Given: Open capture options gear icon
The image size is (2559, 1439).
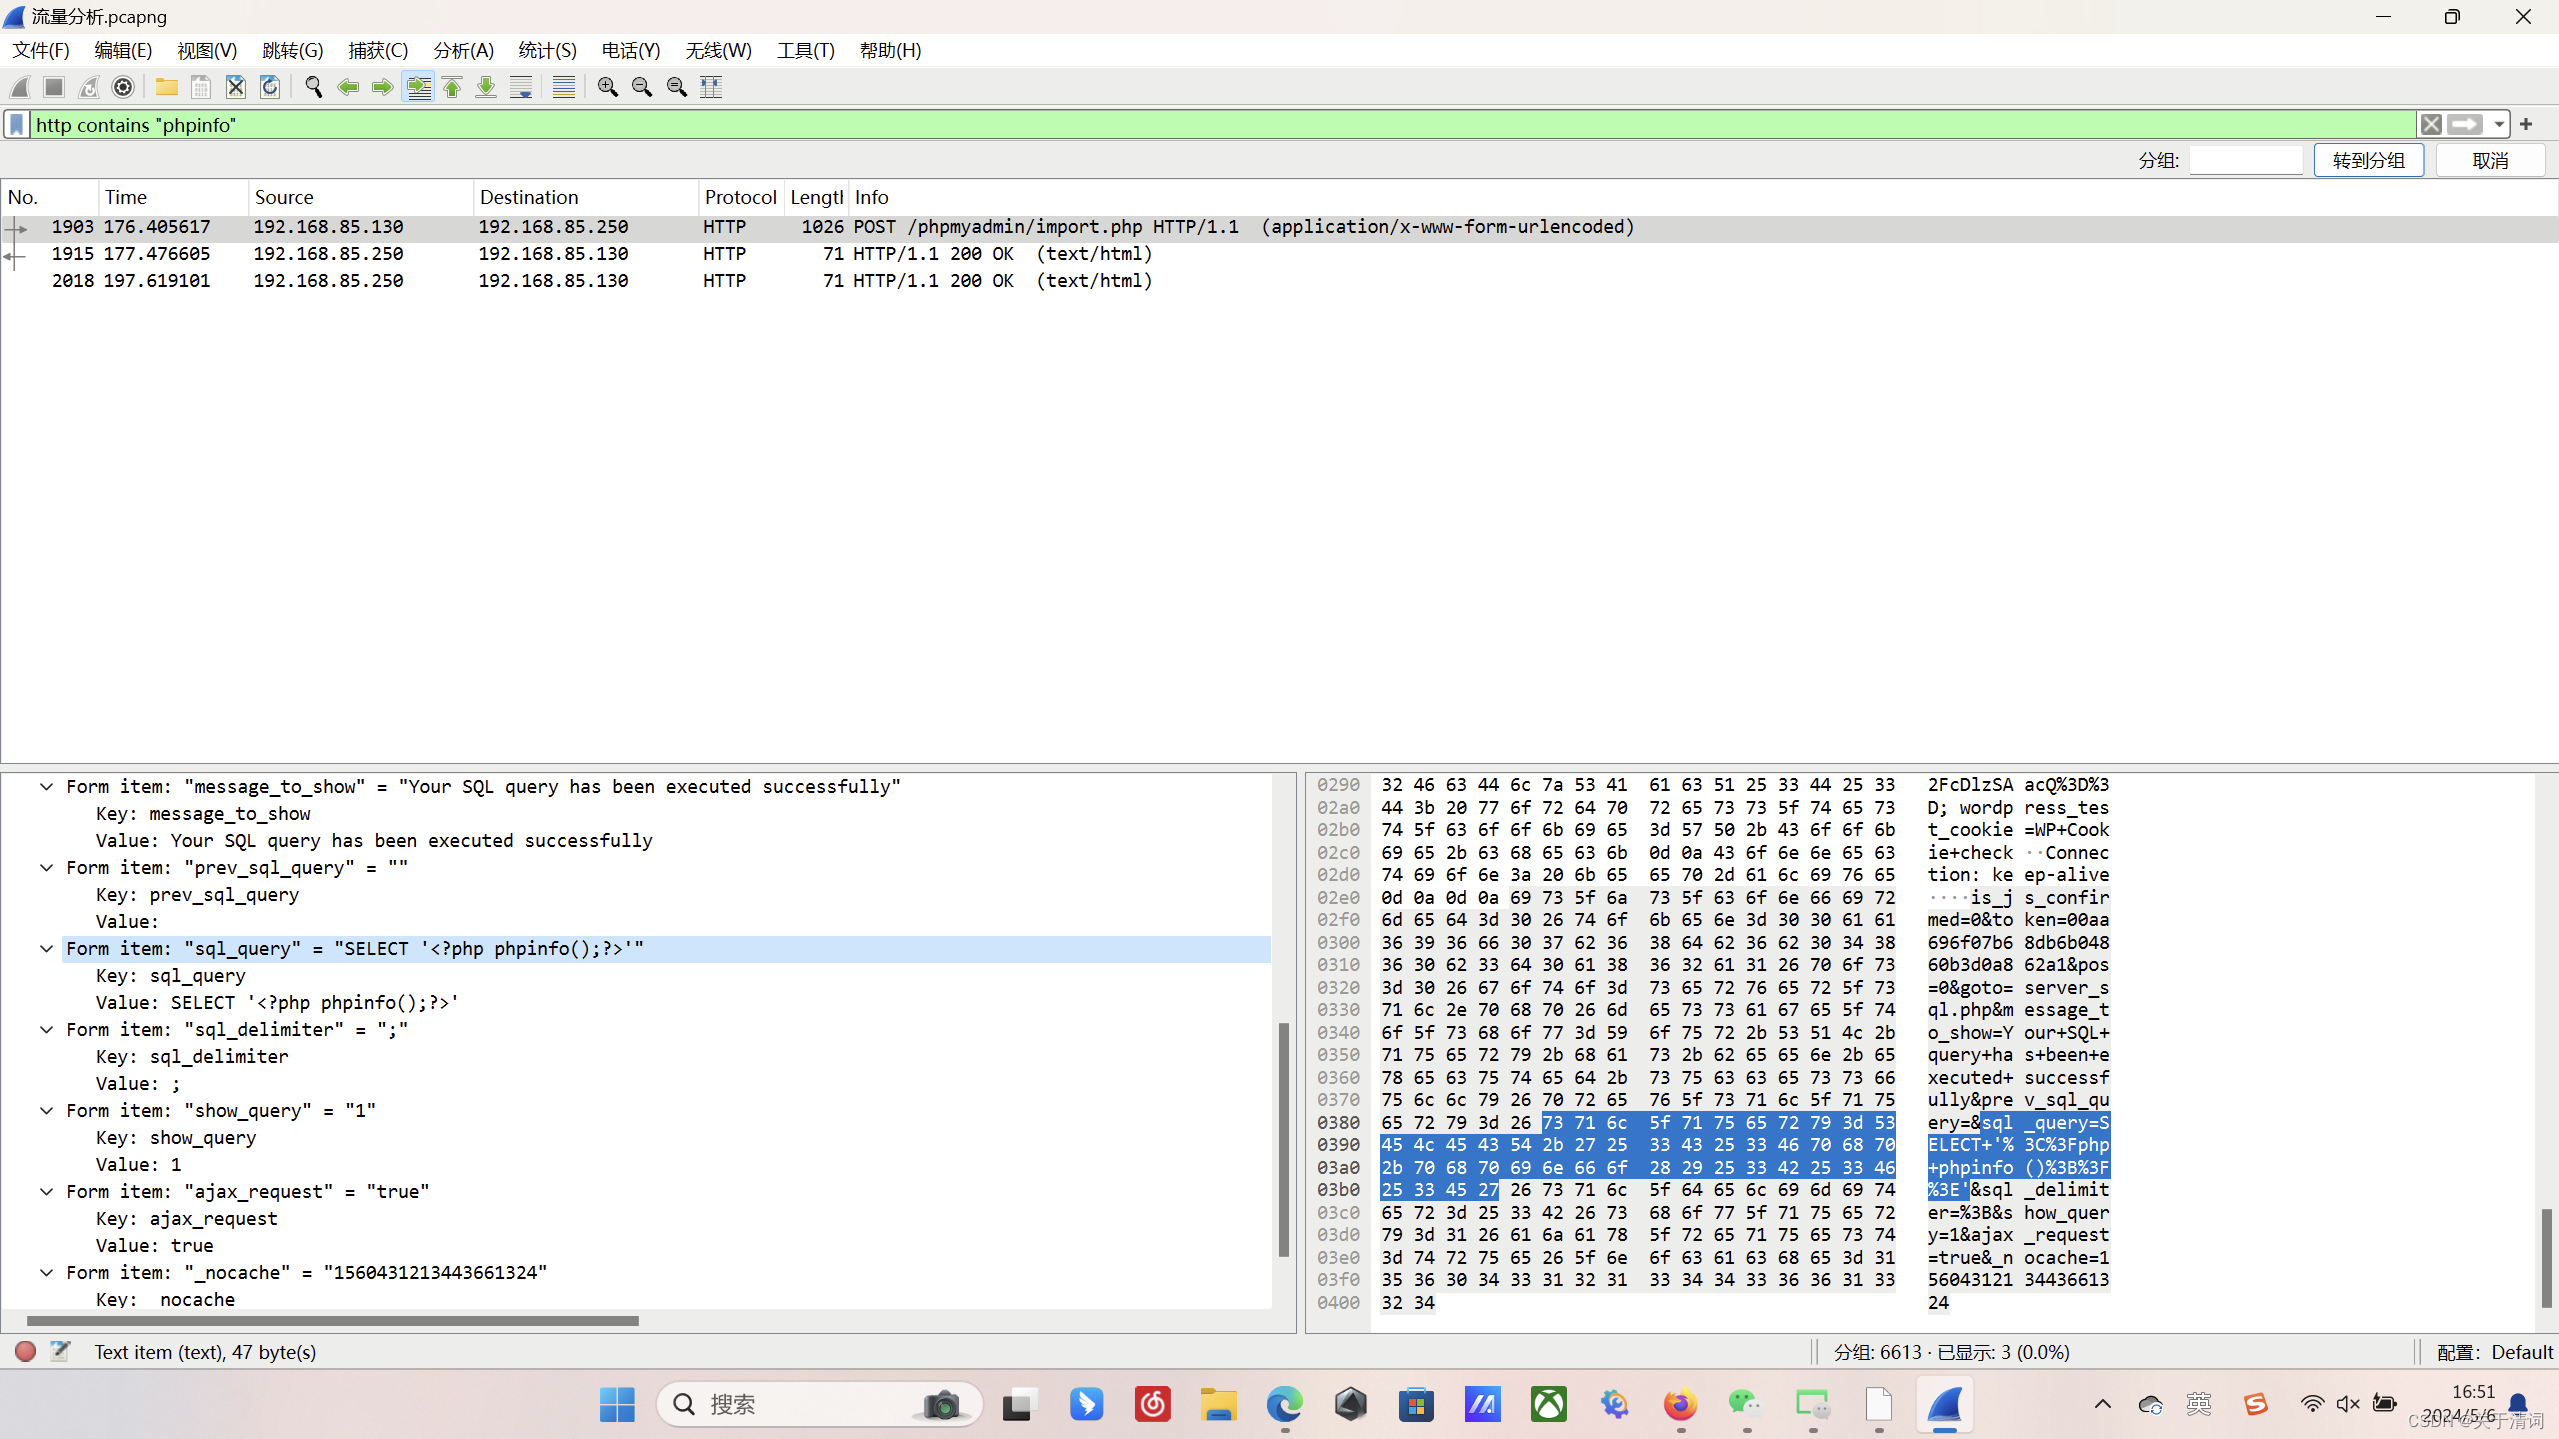Looking at the screenshot, I should [123, 87].
